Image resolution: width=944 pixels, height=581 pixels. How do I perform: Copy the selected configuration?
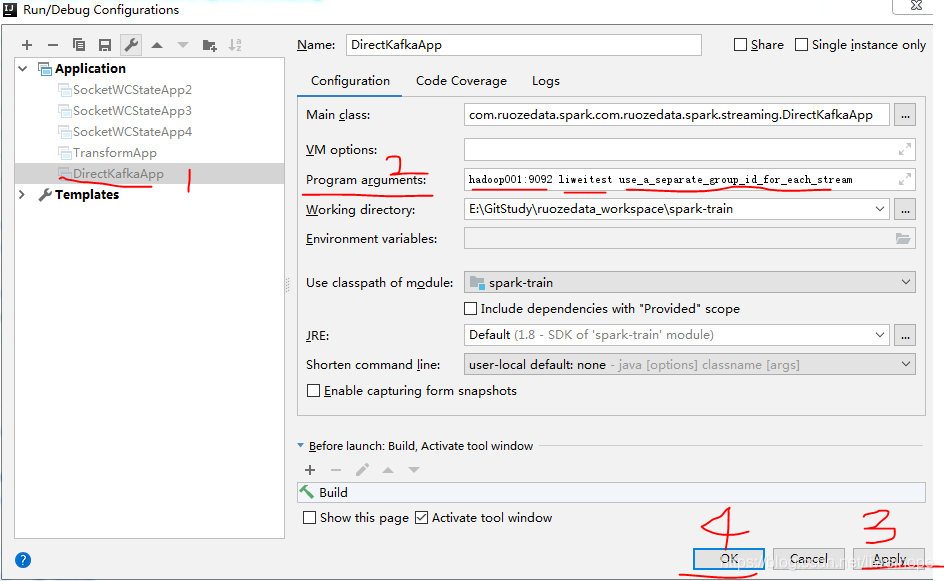(79, 45)
